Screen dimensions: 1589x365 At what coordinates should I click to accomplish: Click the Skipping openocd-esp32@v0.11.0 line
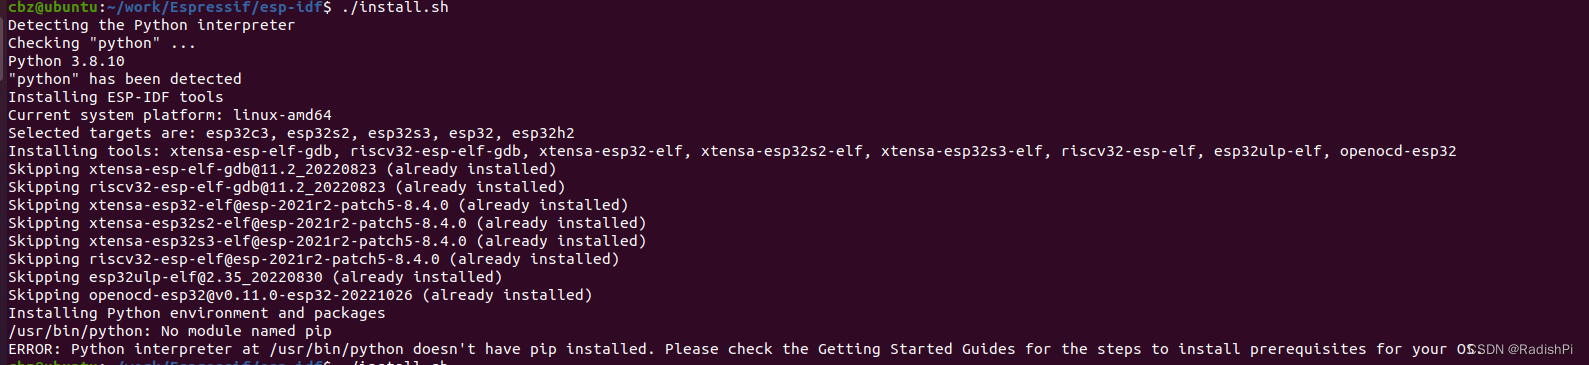pos(300,295)
